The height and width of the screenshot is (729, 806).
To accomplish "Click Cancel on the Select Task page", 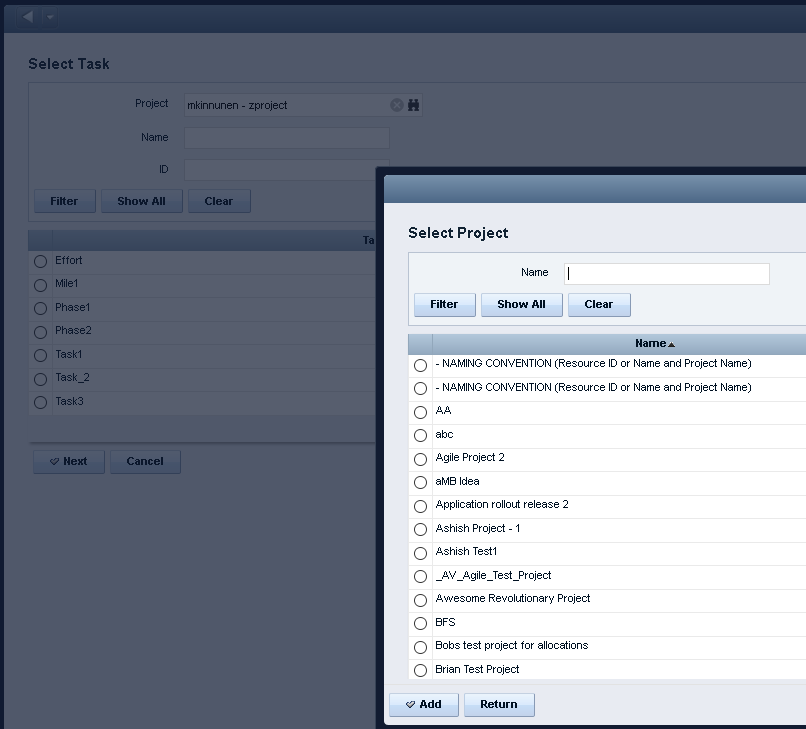I will coord(145,462).
